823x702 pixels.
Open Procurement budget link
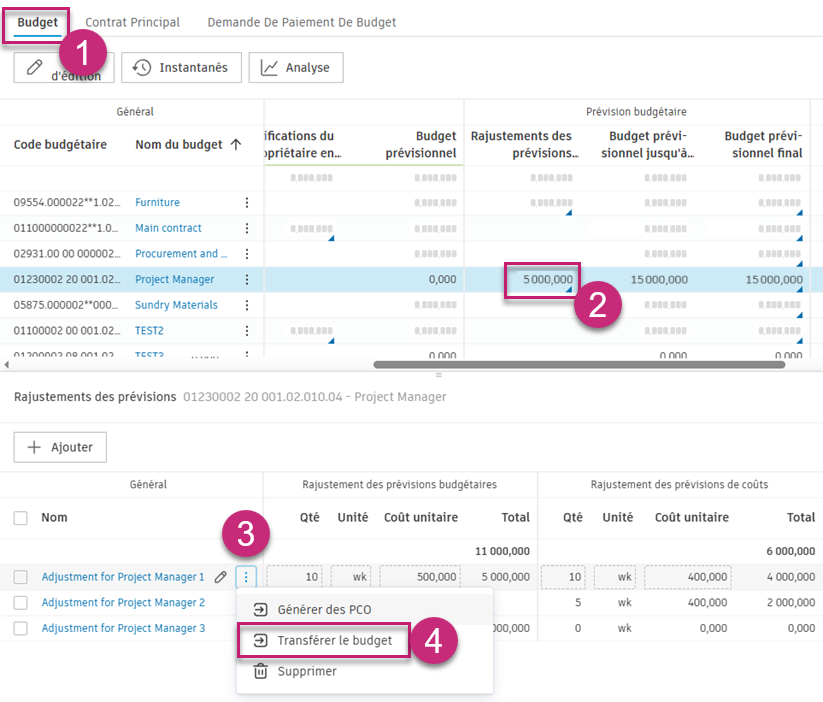click(181, 254)
